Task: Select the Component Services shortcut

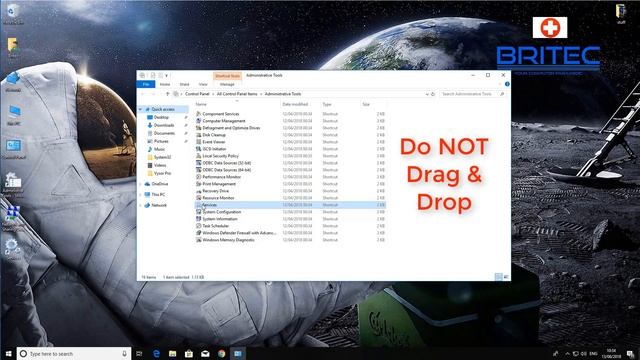Action: [221, 114]
